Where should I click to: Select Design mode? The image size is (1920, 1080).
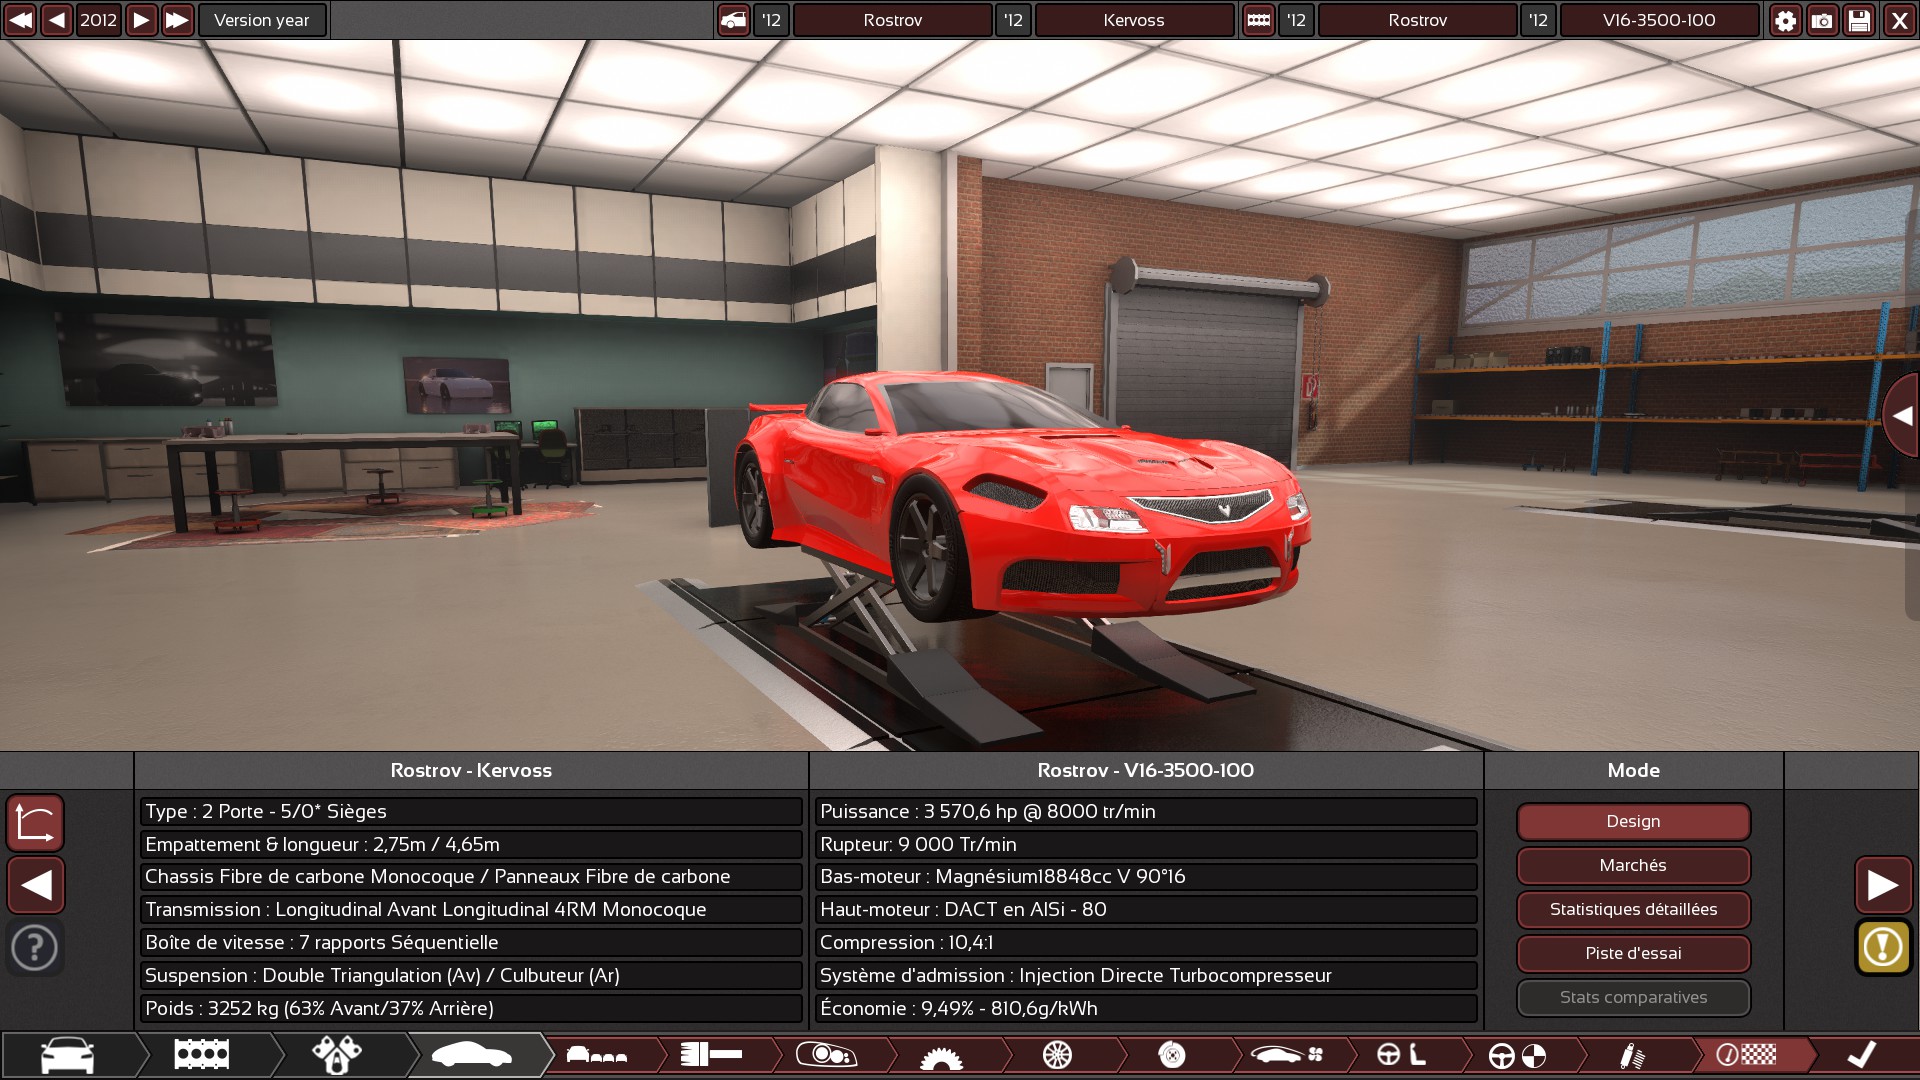tap(1633, 821)
